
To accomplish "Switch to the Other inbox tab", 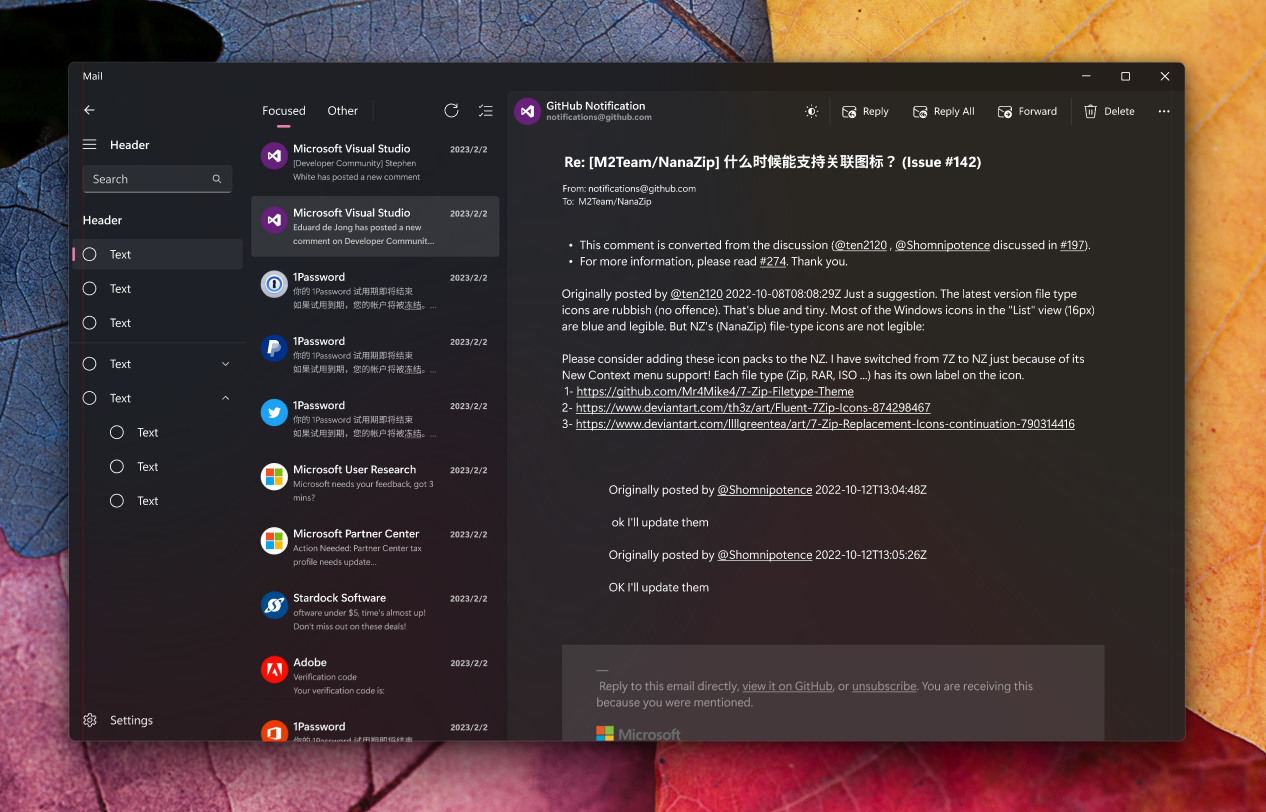I will pos(342,110).
